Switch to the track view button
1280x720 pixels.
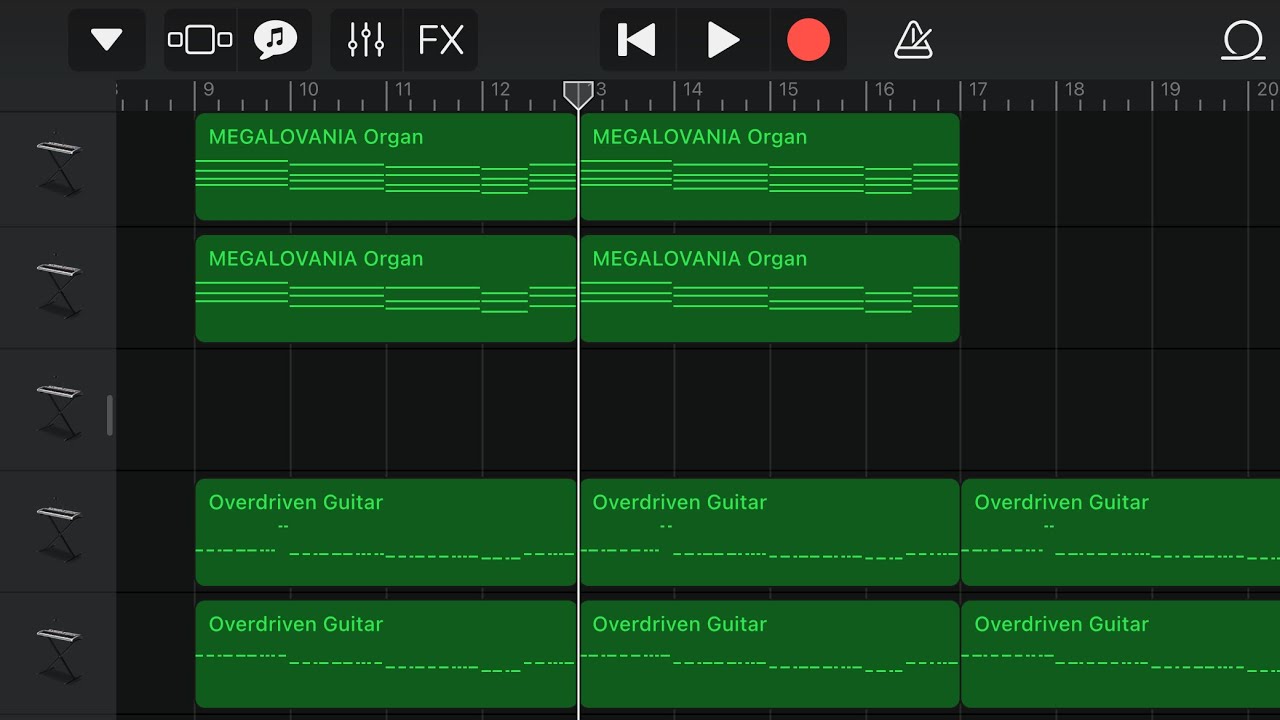[200, 40]
